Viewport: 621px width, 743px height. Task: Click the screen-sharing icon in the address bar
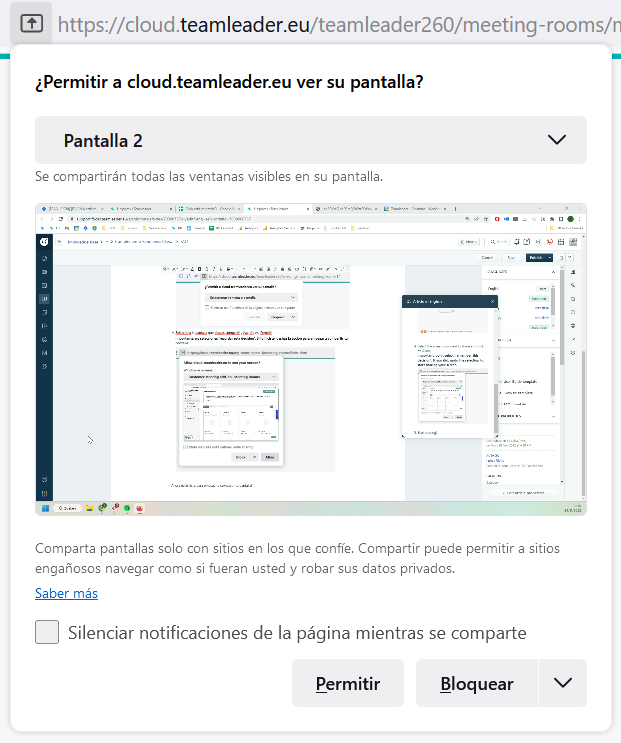[31, 23]
